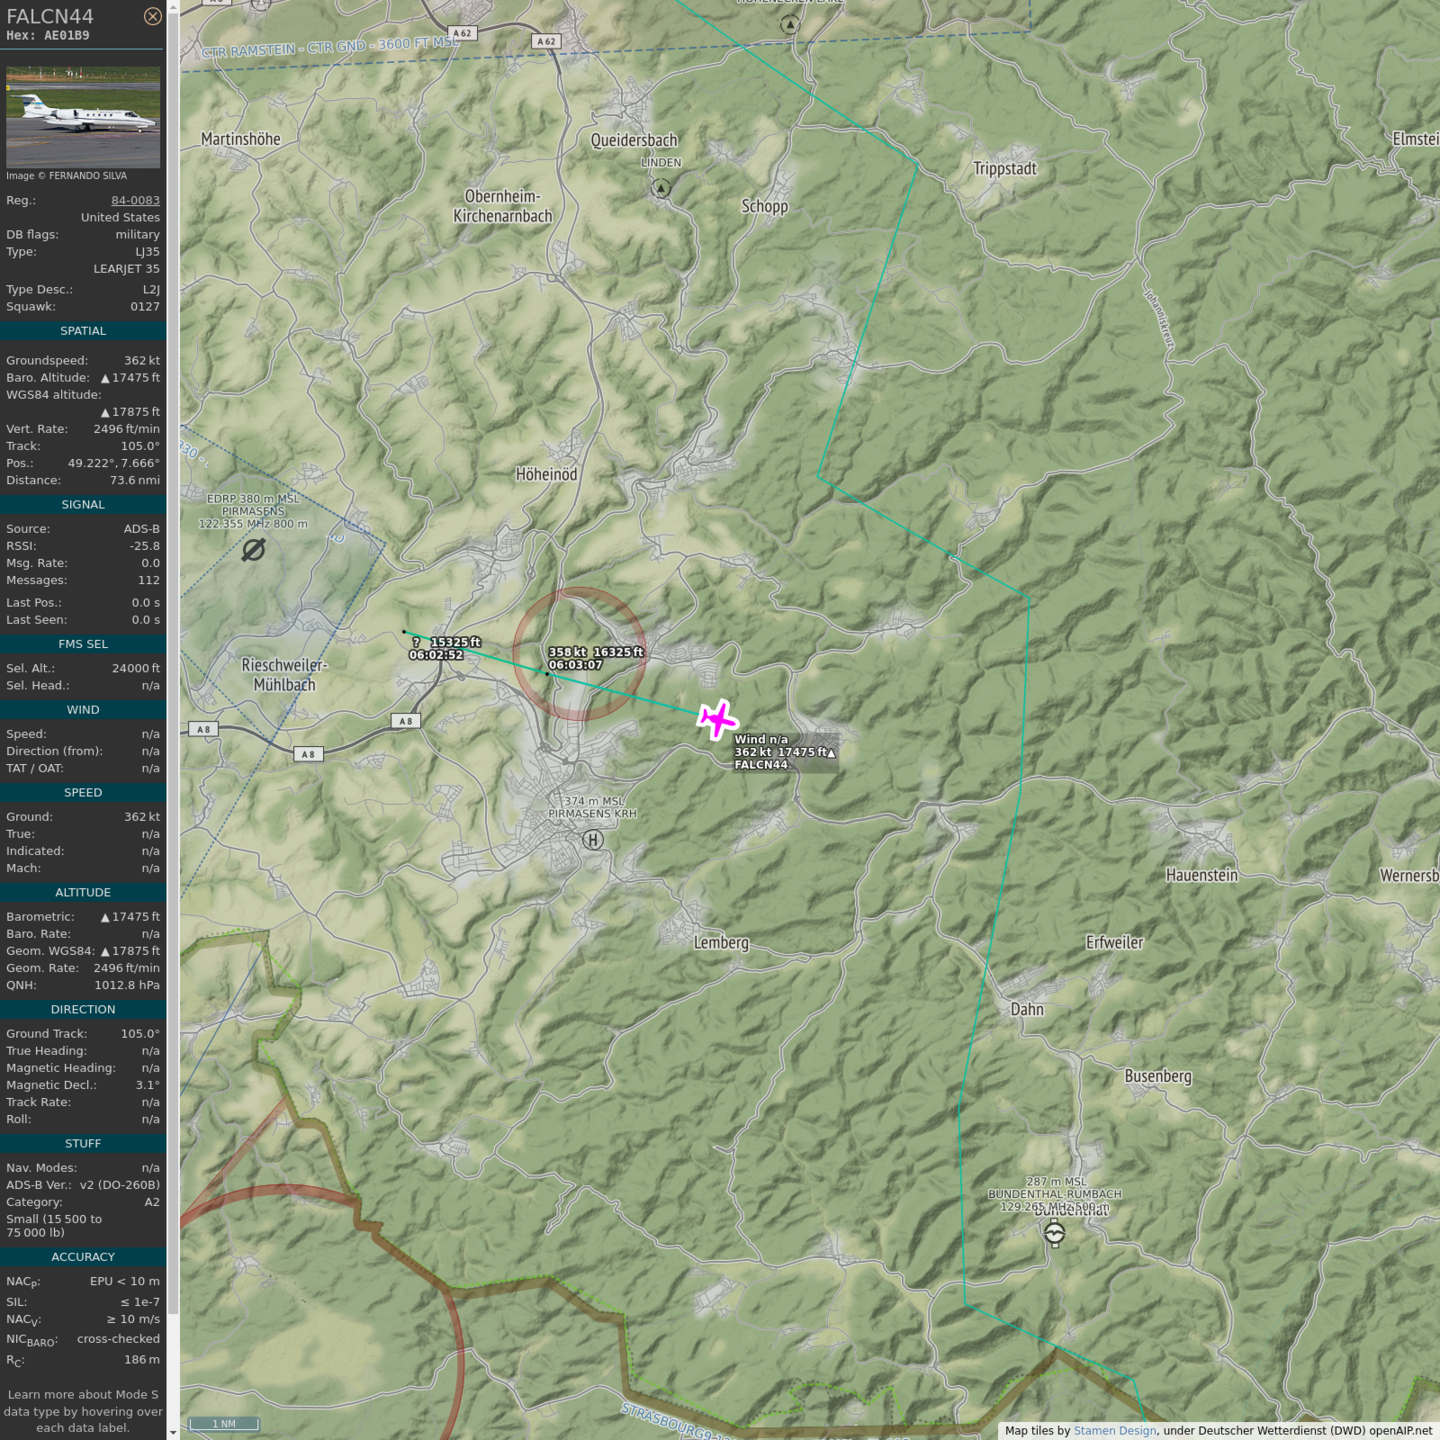Click the 06:03:07 track point label
The height and width of the screenshot is (1440, 1440).
pos(575,665)
